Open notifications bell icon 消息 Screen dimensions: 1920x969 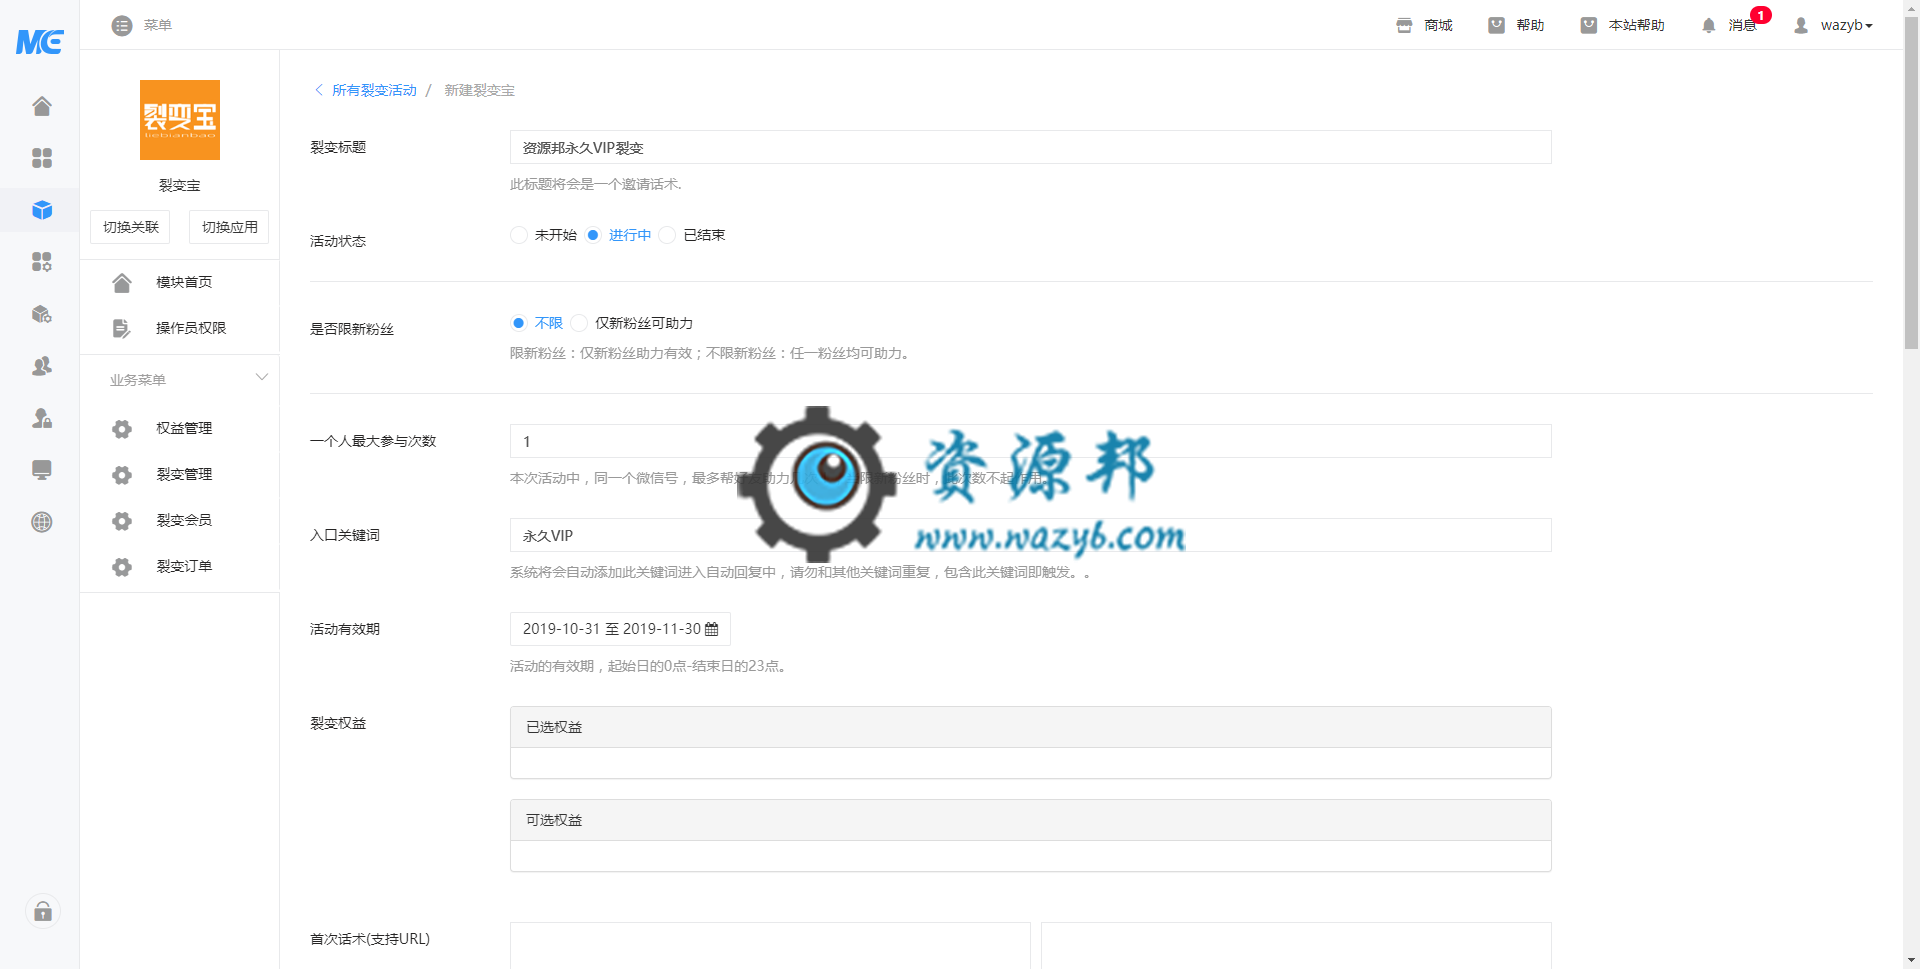[1708, 25]
